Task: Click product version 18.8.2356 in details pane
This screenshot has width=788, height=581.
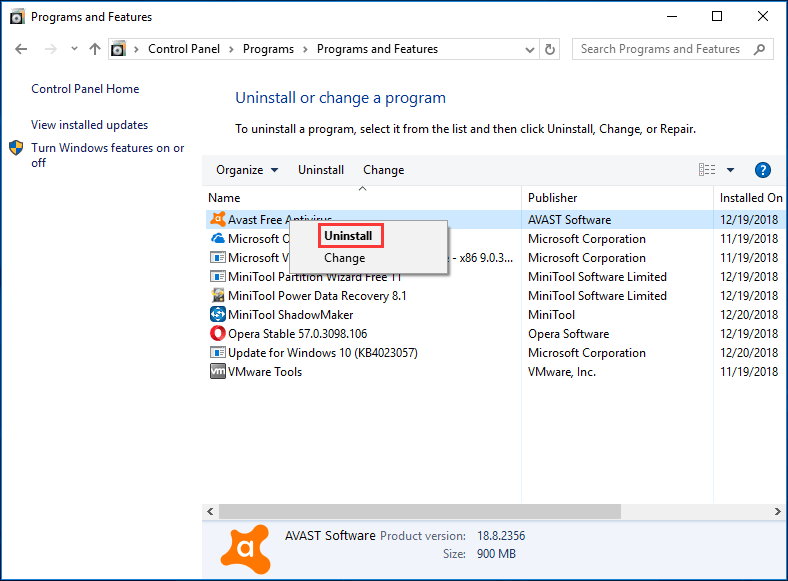Action: (501, 536)
